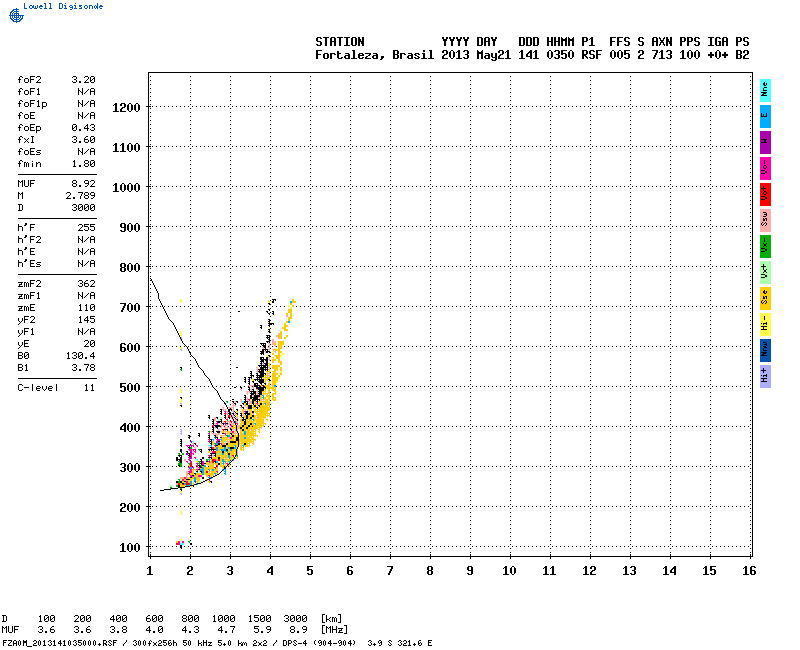Screen dimensions: 800x650
Task: Select the day-of-year value 141
Action: point(529,55)
